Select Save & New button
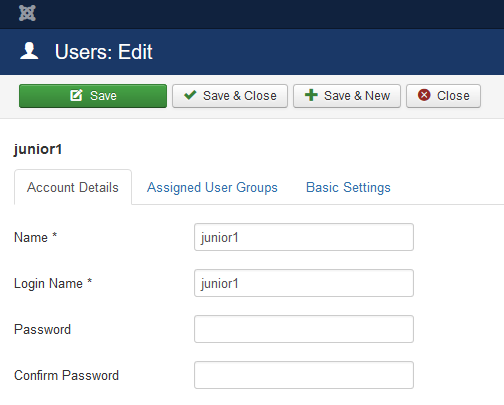The width and height of the screenshot is (504, 405). tap(347, 96)
